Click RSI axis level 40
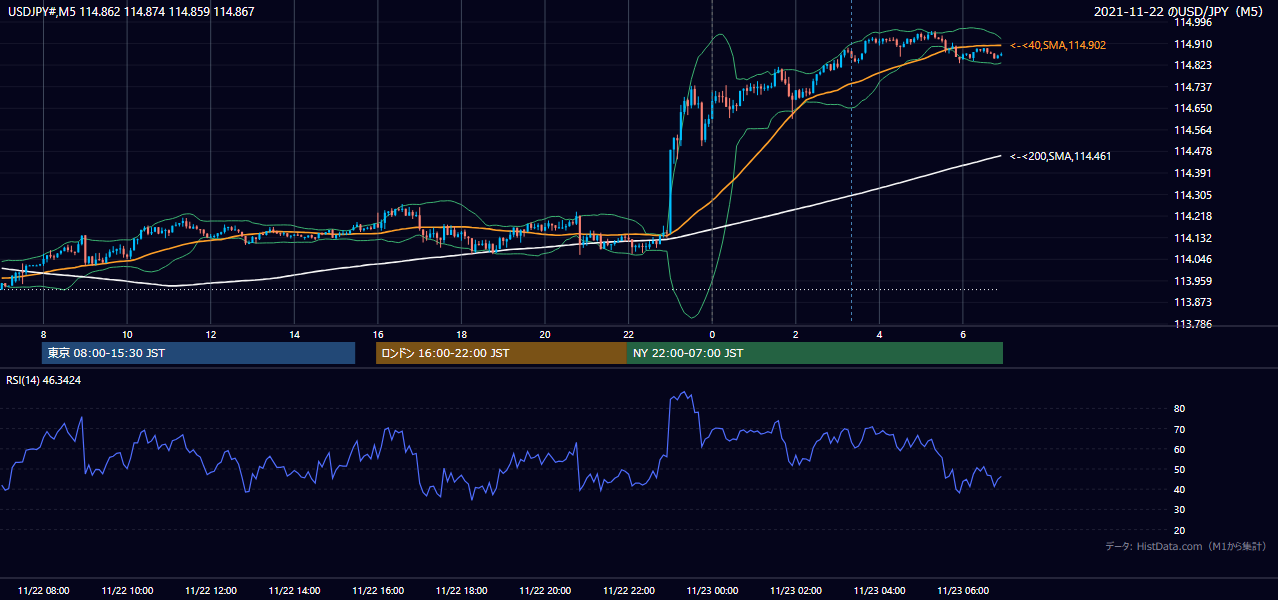1278x600 pixels. [1180, 489]
